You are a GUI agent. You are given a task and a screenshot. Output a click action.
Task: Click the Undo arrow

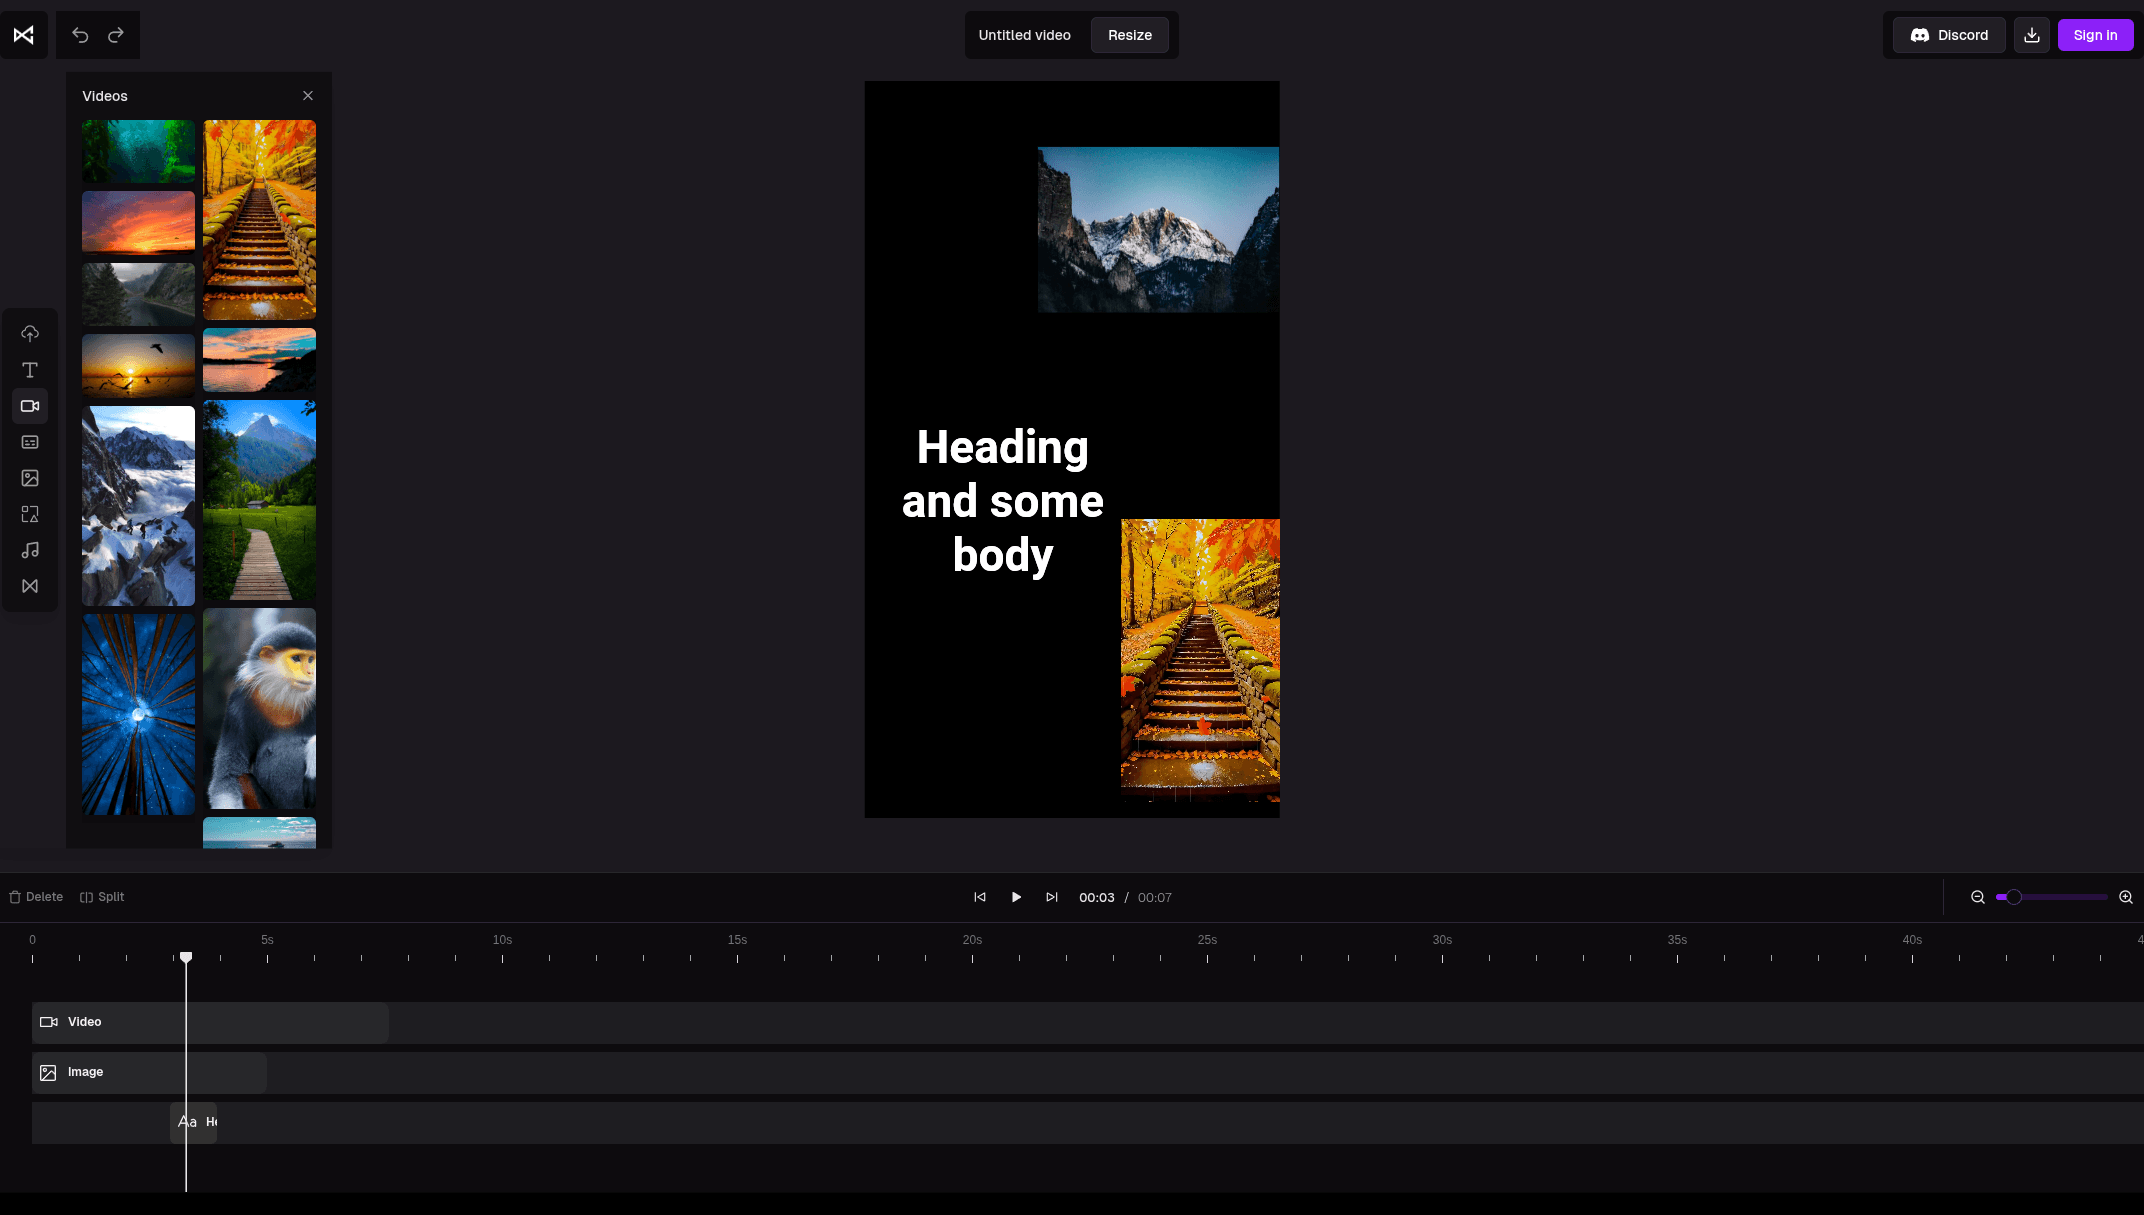click(x=79, y=35)
